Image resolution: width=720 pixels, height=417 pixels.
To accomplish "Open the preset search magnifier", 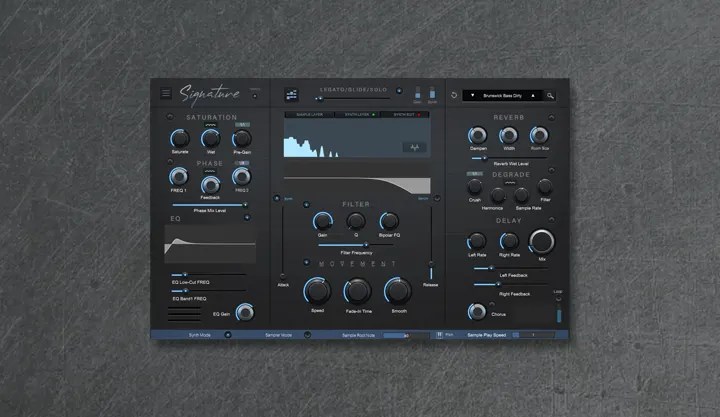I will 550,96.
